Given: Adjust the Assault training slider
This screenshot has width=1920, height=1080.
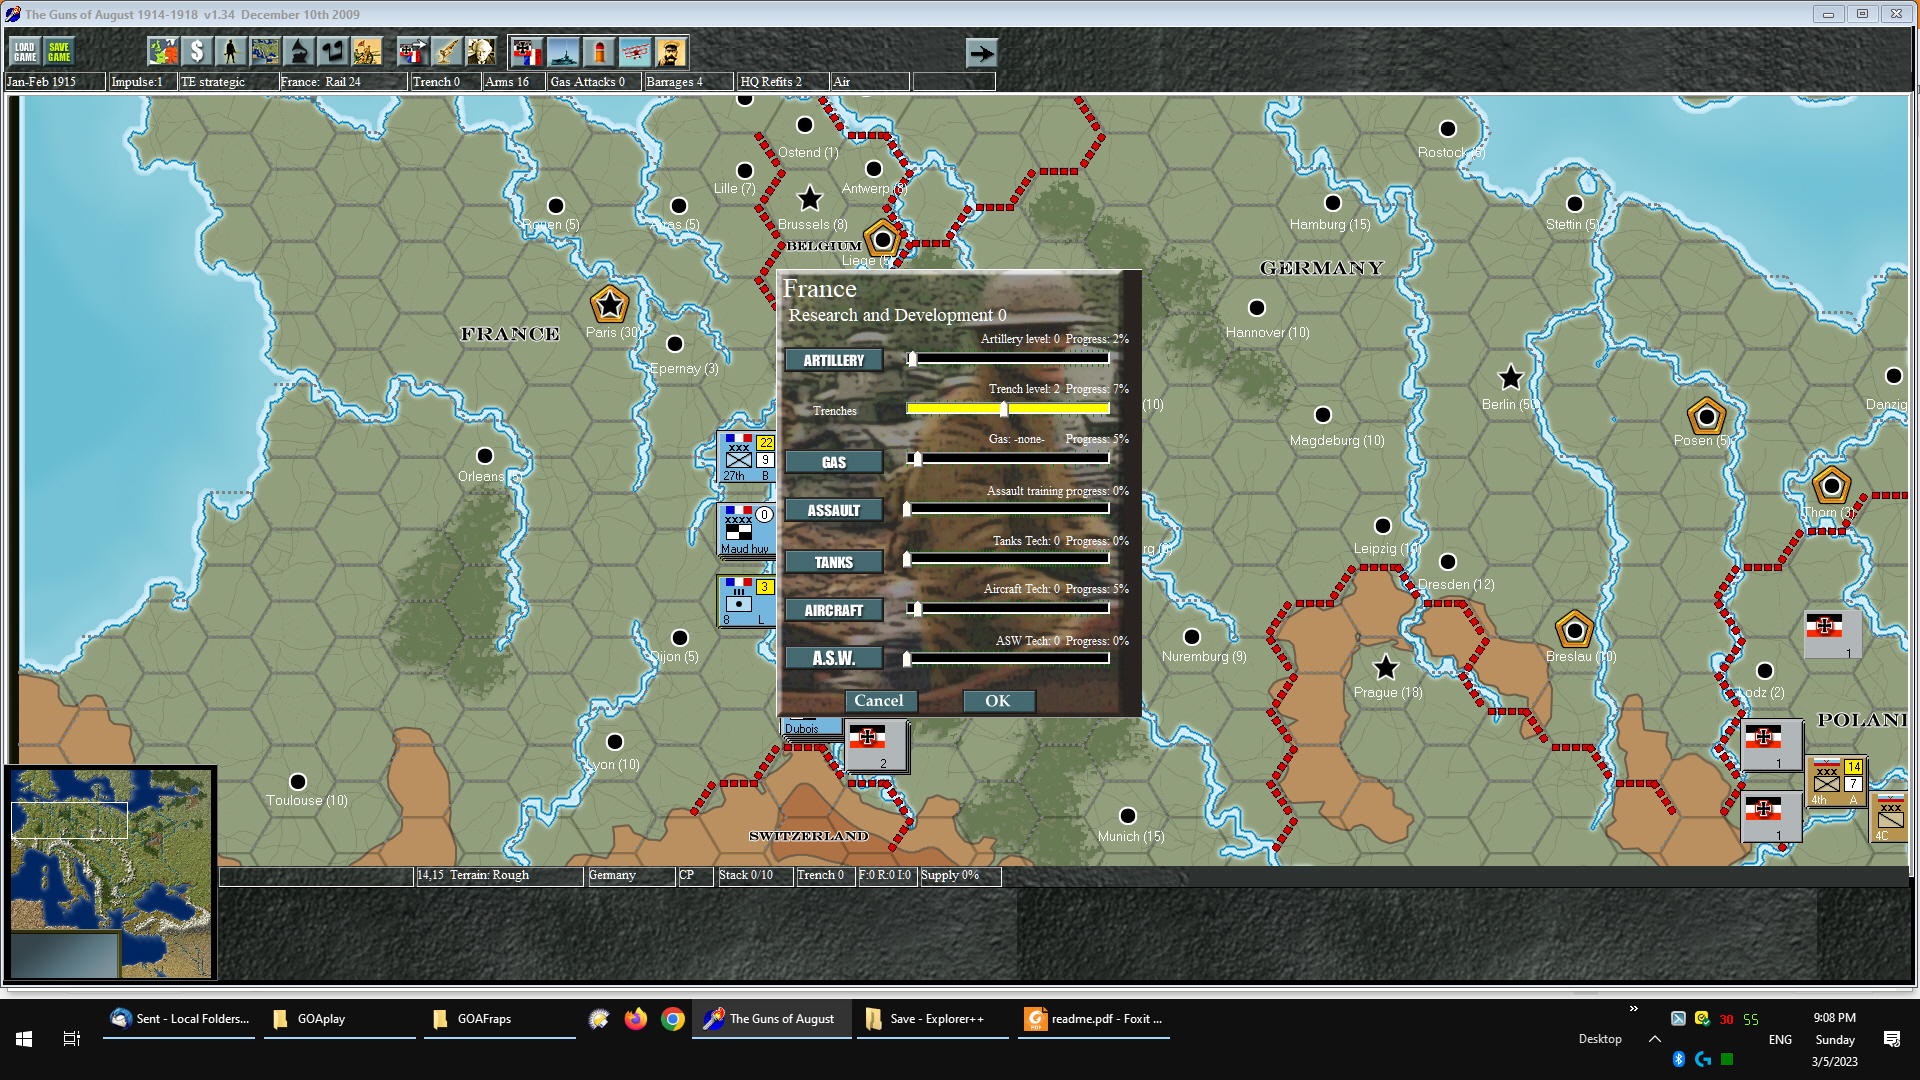Looking at the screenshot, I should [1008, 508].
